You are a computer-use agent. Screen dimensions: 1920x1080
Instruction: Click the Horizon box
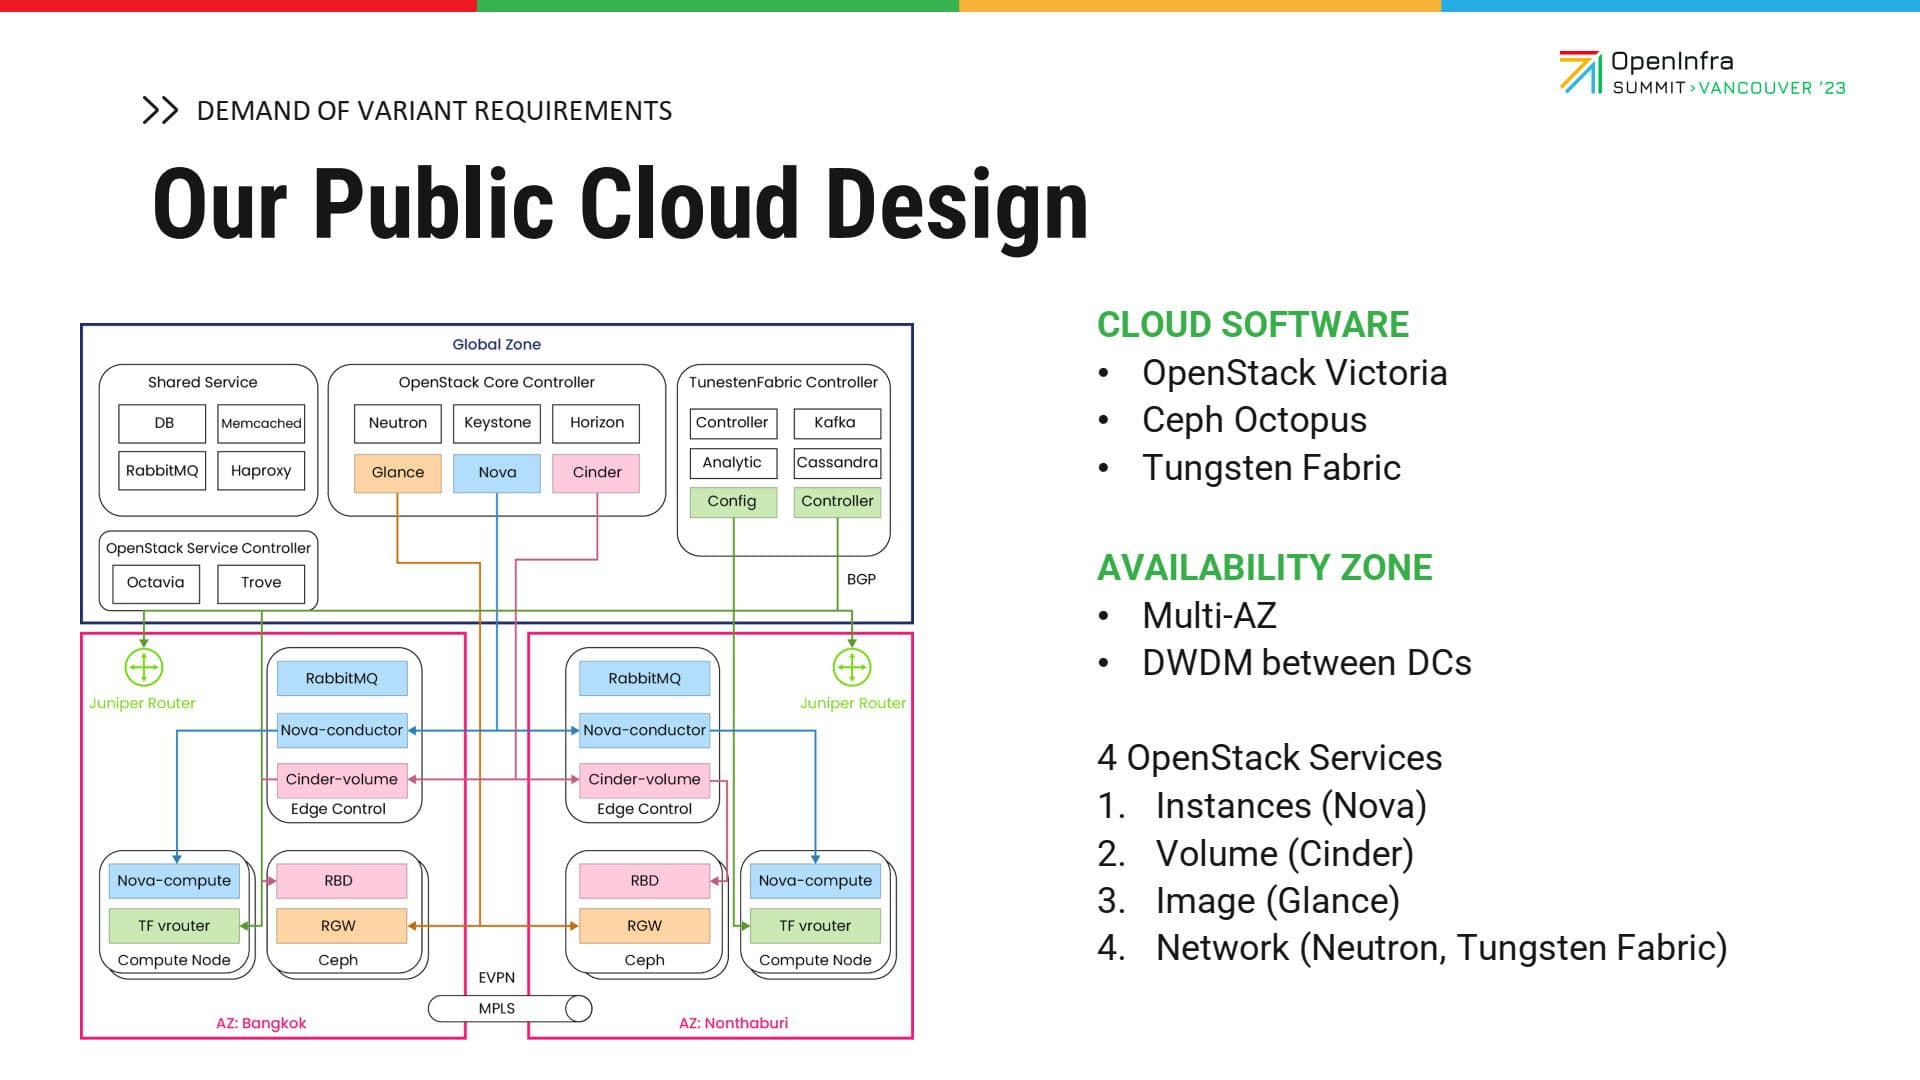tap(597, 423)
